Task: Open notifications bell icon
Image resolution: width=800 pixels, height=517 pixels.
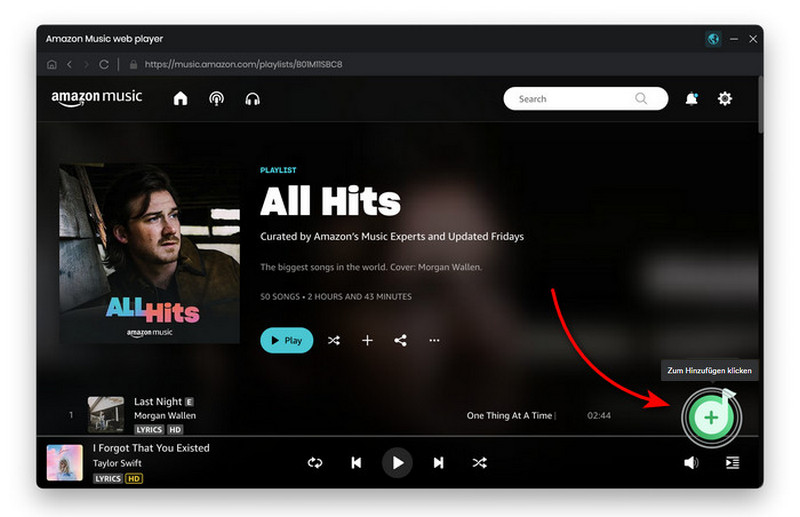Action: pos(691,99)
